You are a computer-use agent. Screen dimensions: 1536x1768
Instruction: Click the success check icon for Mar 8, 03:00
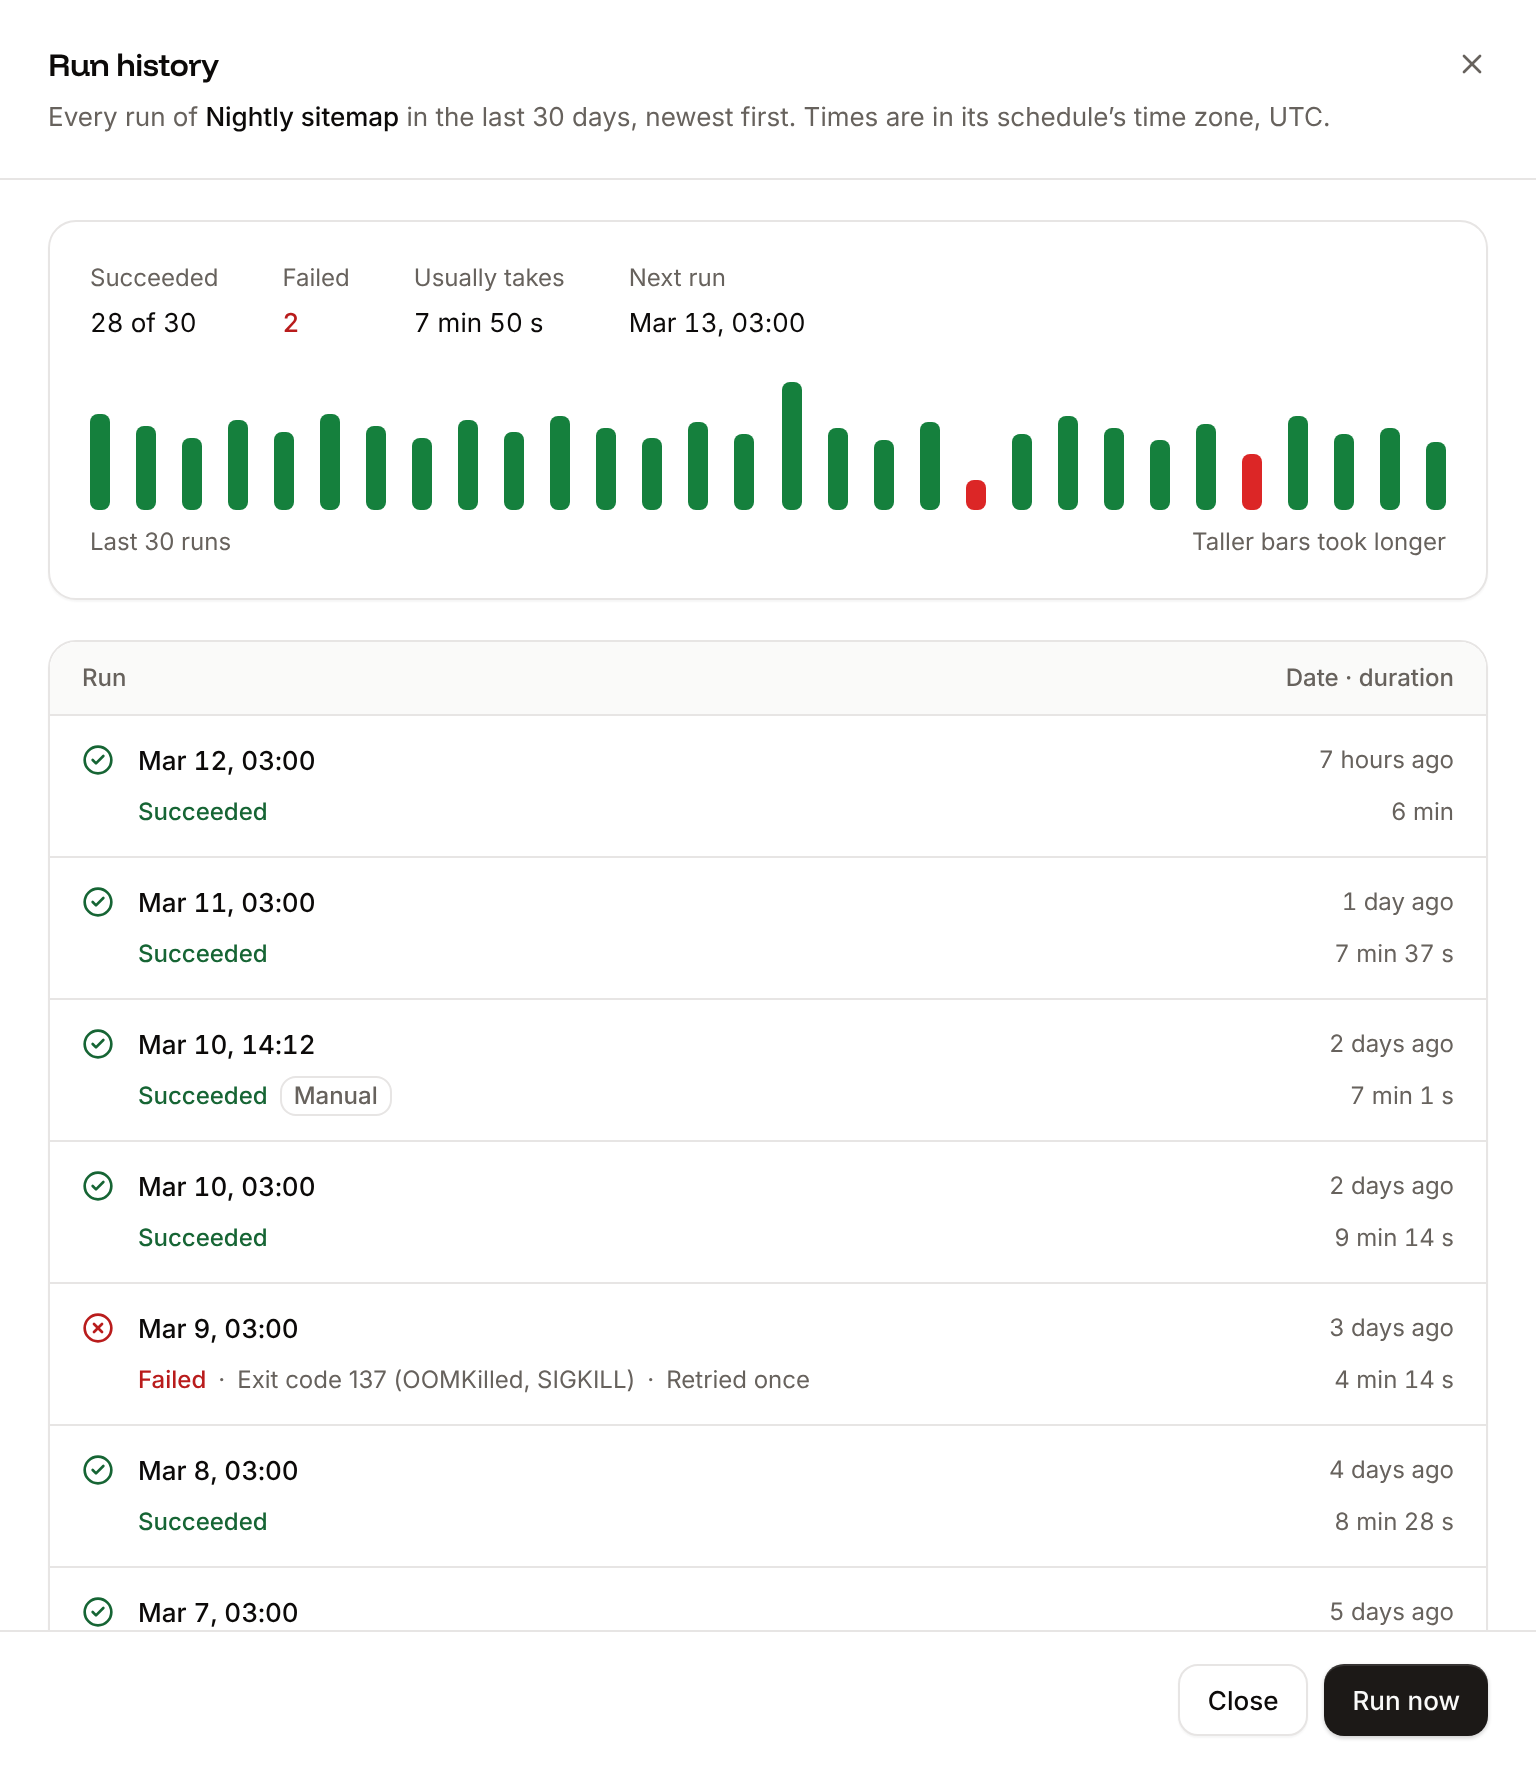[x=98, y=1471]
